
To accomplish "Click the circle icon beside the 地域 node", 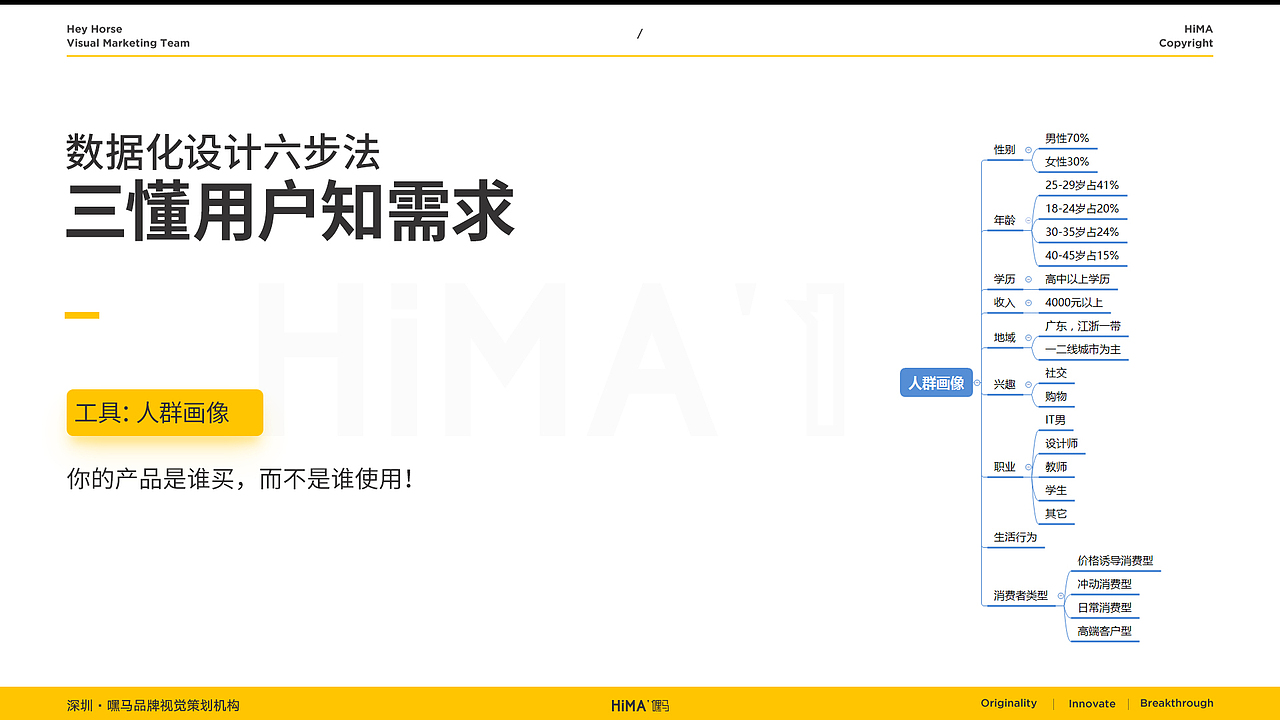I will [x=1029, y=335].
